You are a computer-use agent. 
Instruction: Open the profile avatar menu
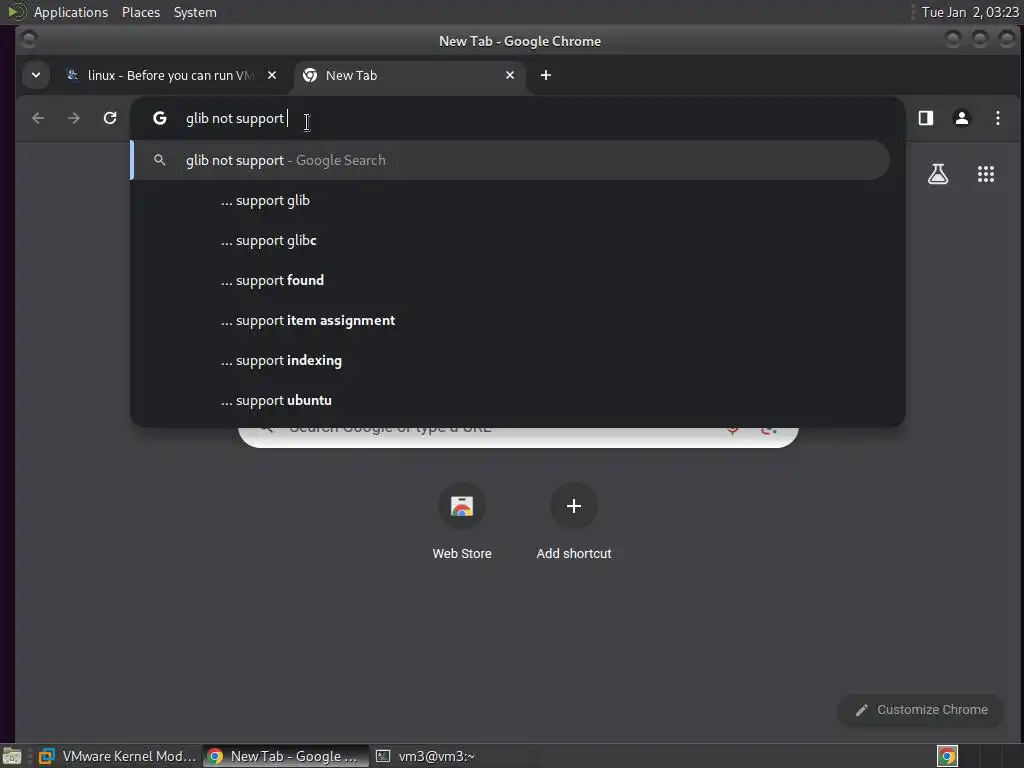962,118
